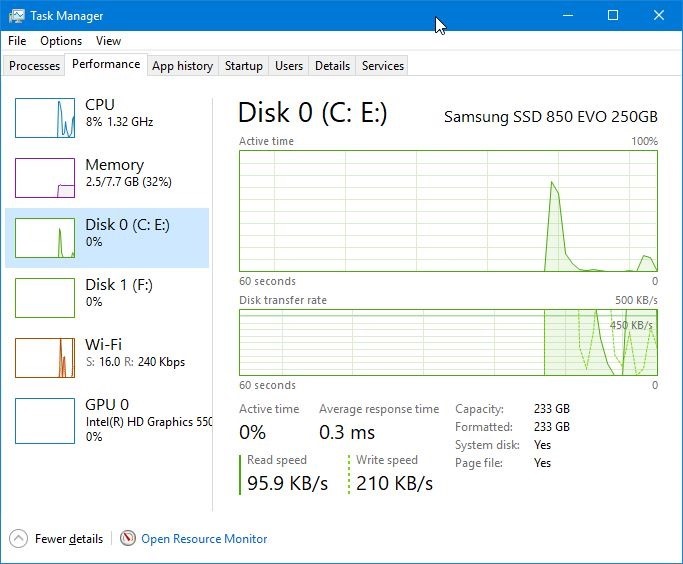
Task: Click the Disk 0 sidebar graph icon
Action: pos(45,238)
